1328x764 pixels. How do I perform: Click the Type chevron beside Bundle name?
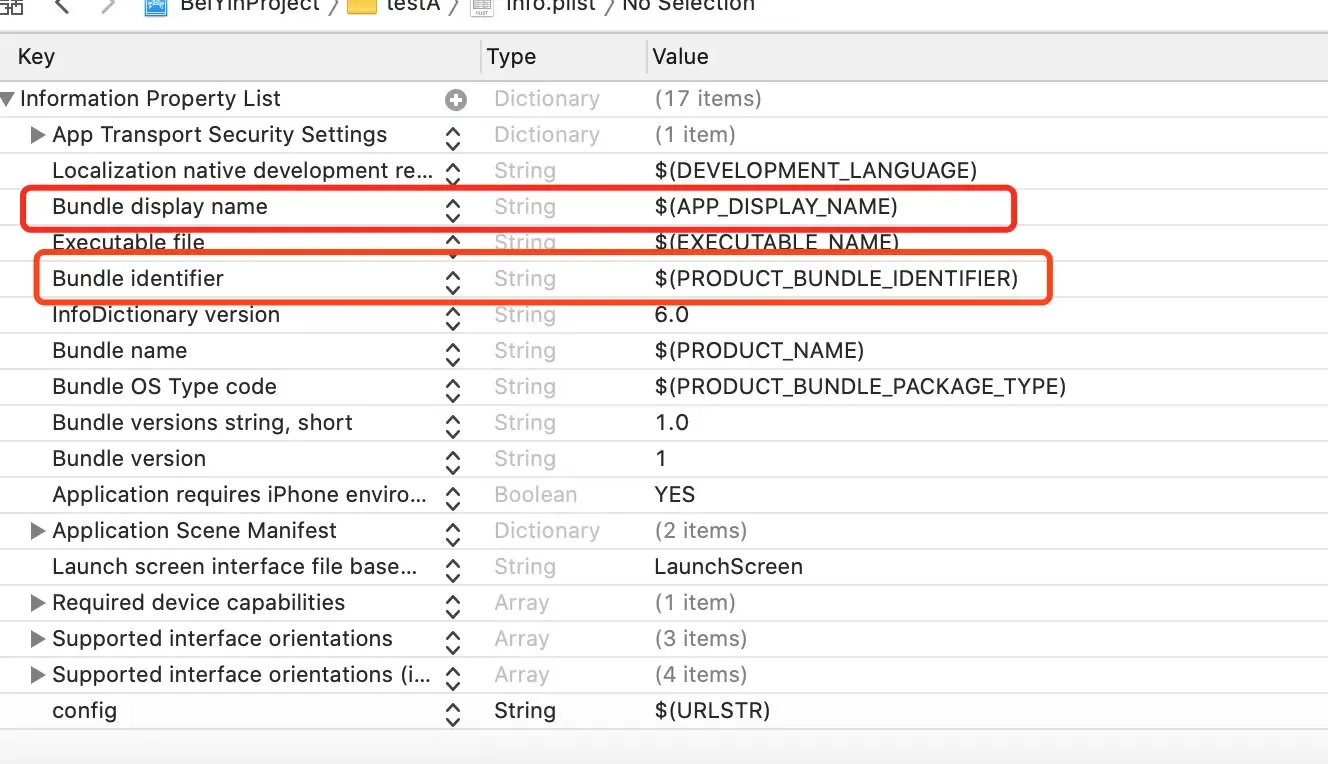(x=453, y=350)
